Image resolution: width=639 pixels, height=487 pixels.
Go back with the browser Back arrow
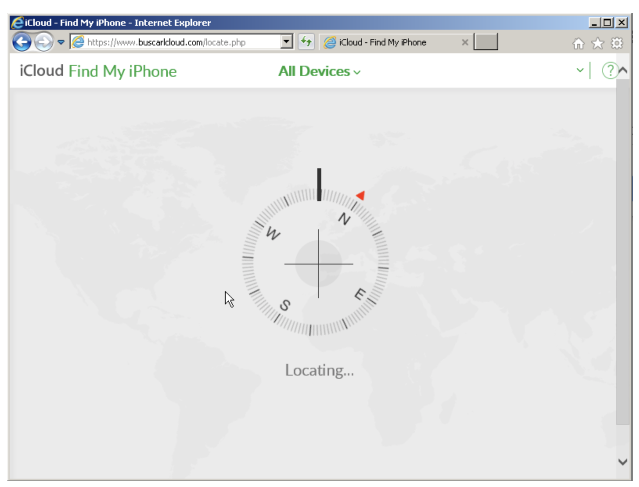click(x=22, y=42)
